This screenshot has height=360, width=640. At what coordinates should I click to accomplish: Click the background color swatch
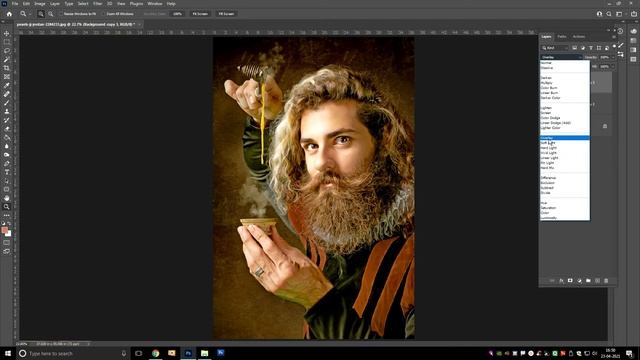tap(9, 234)
